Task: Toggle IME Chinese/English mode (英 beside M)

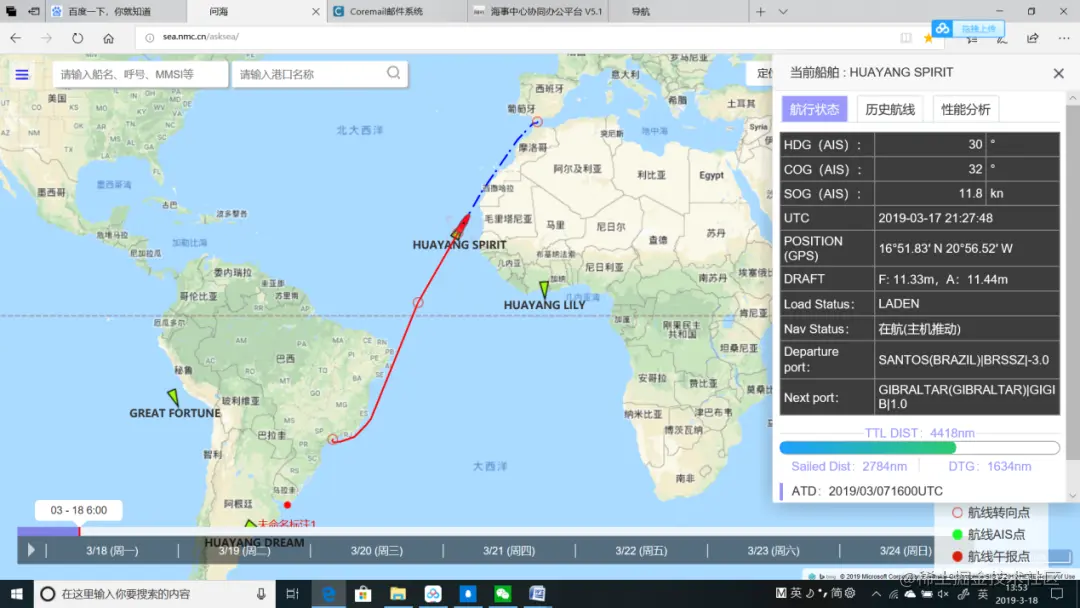Action: coord(796,593)
